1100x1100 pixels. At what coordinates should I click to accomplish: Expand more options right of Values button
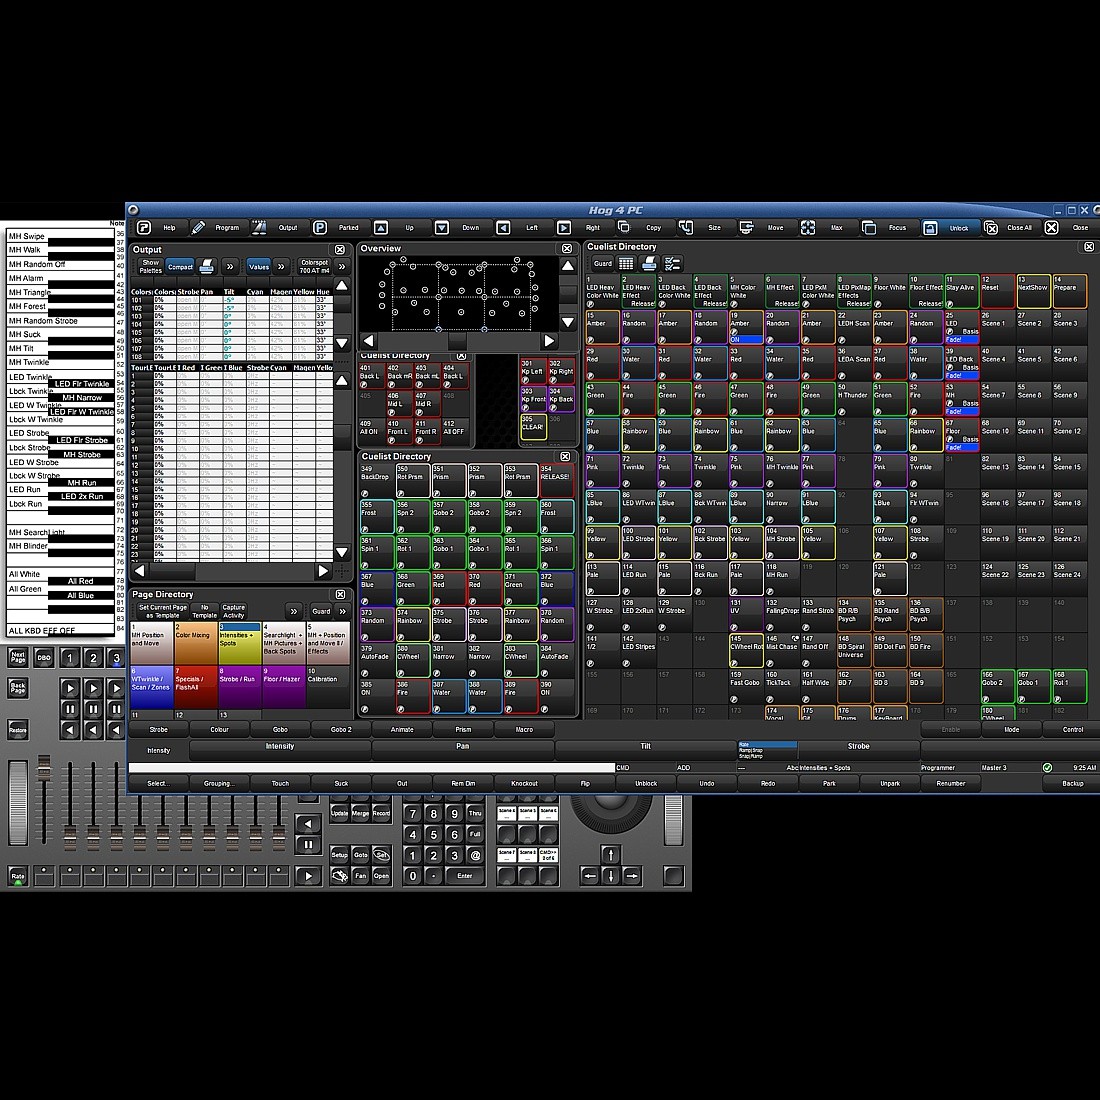[x=281, y=267]
